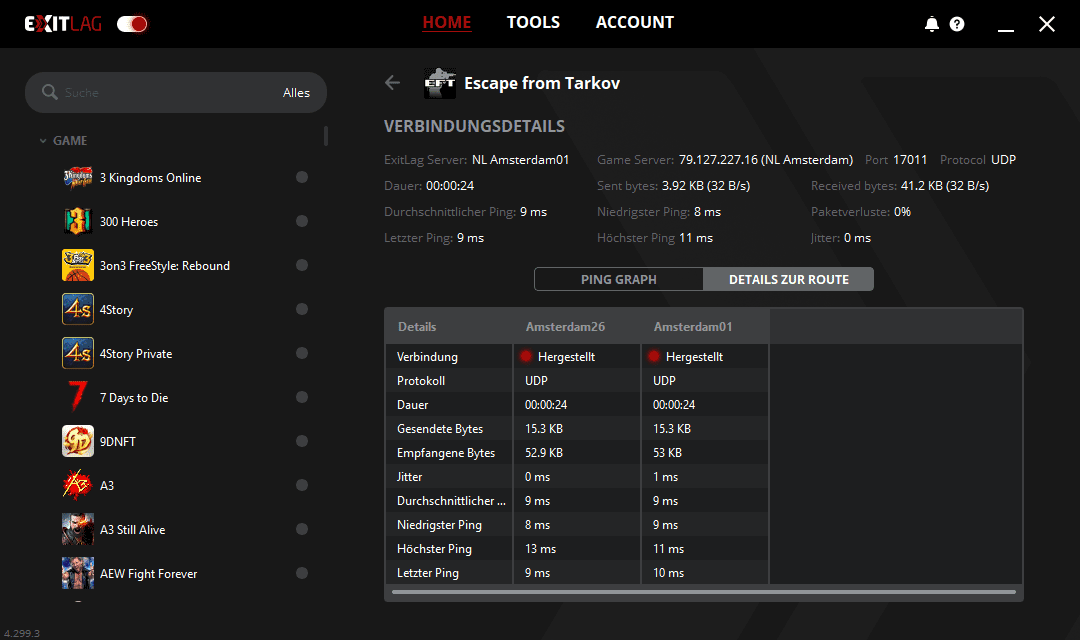Viewport: 1080px width, 640px height.
Task: Select the A3 game icon
Action: tap(78, 485)
